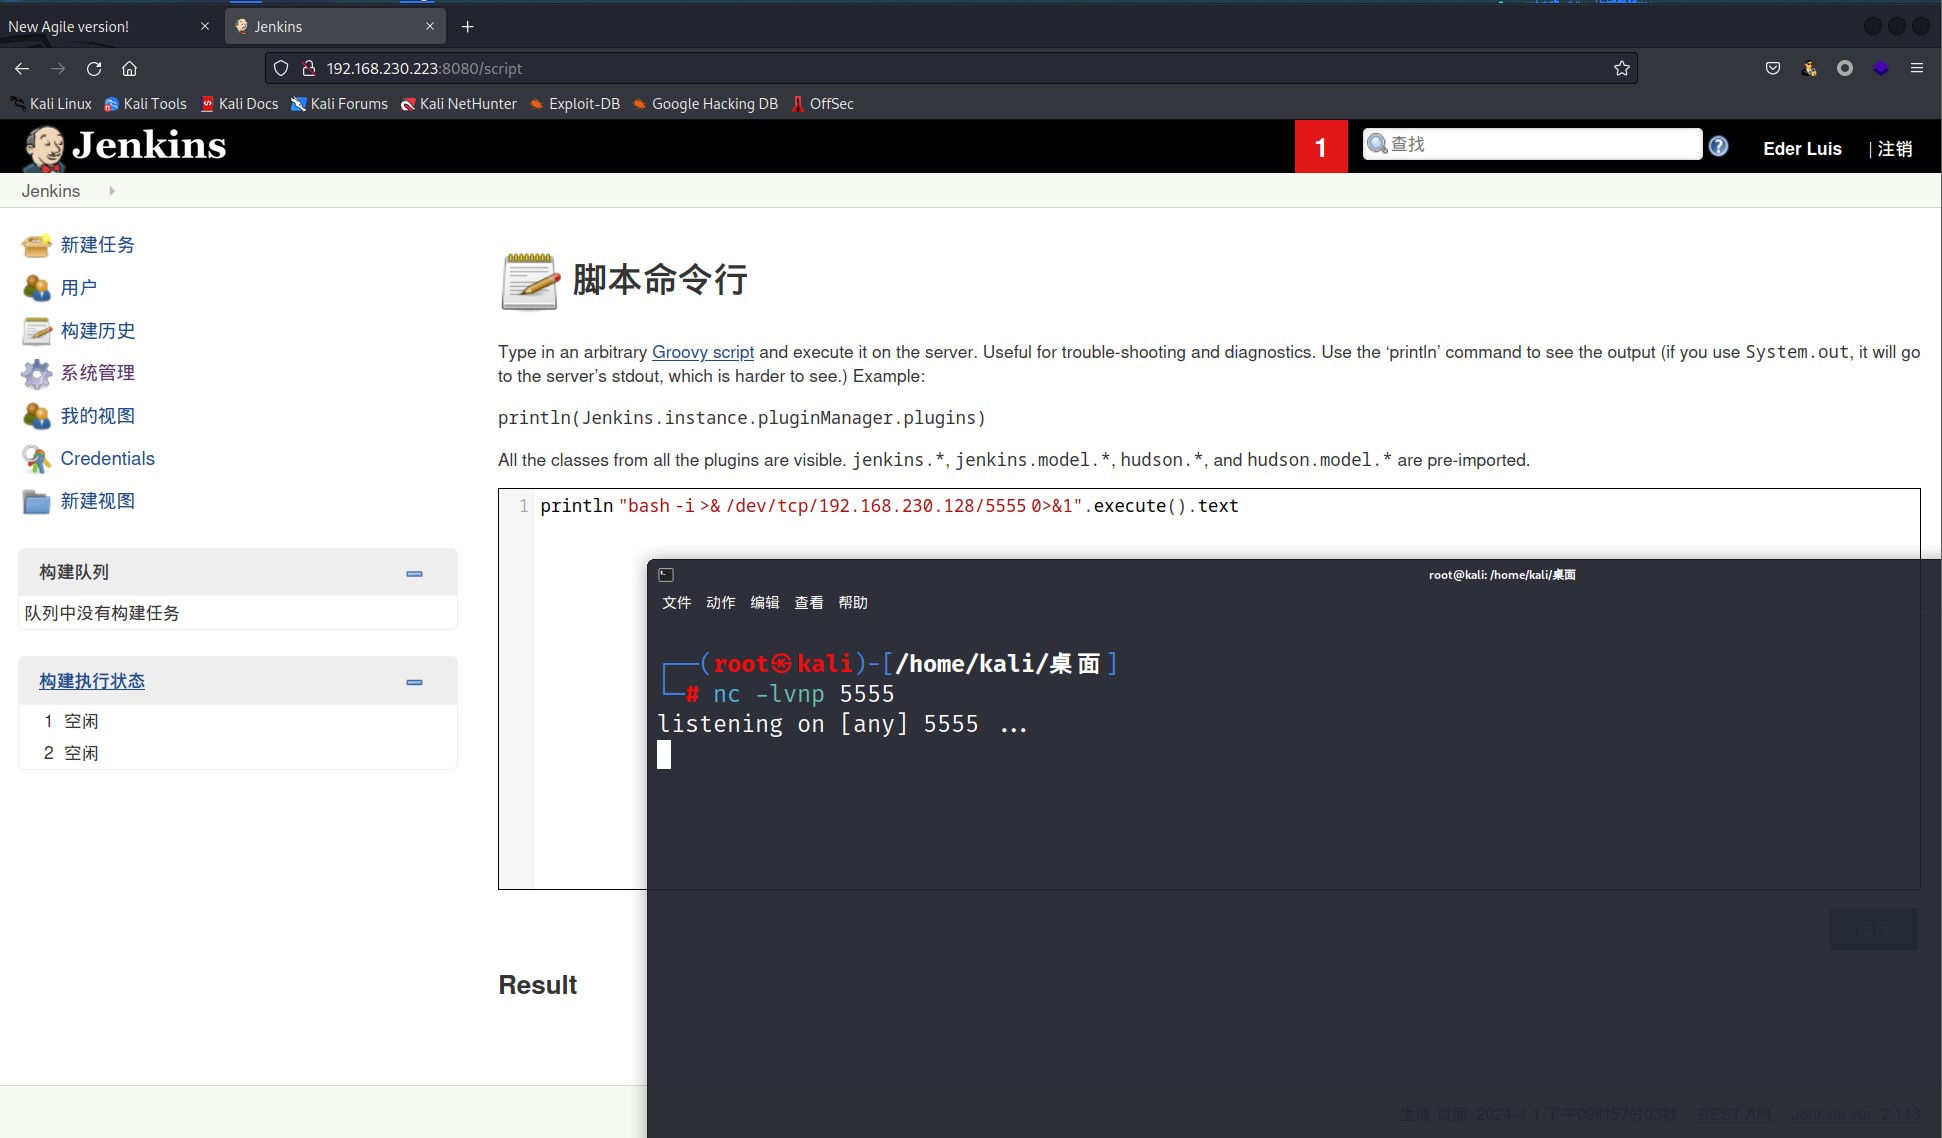Collapse the 构建执行状态 panel
This screenshot has width=1942, height=1138.
coord(414,683)
